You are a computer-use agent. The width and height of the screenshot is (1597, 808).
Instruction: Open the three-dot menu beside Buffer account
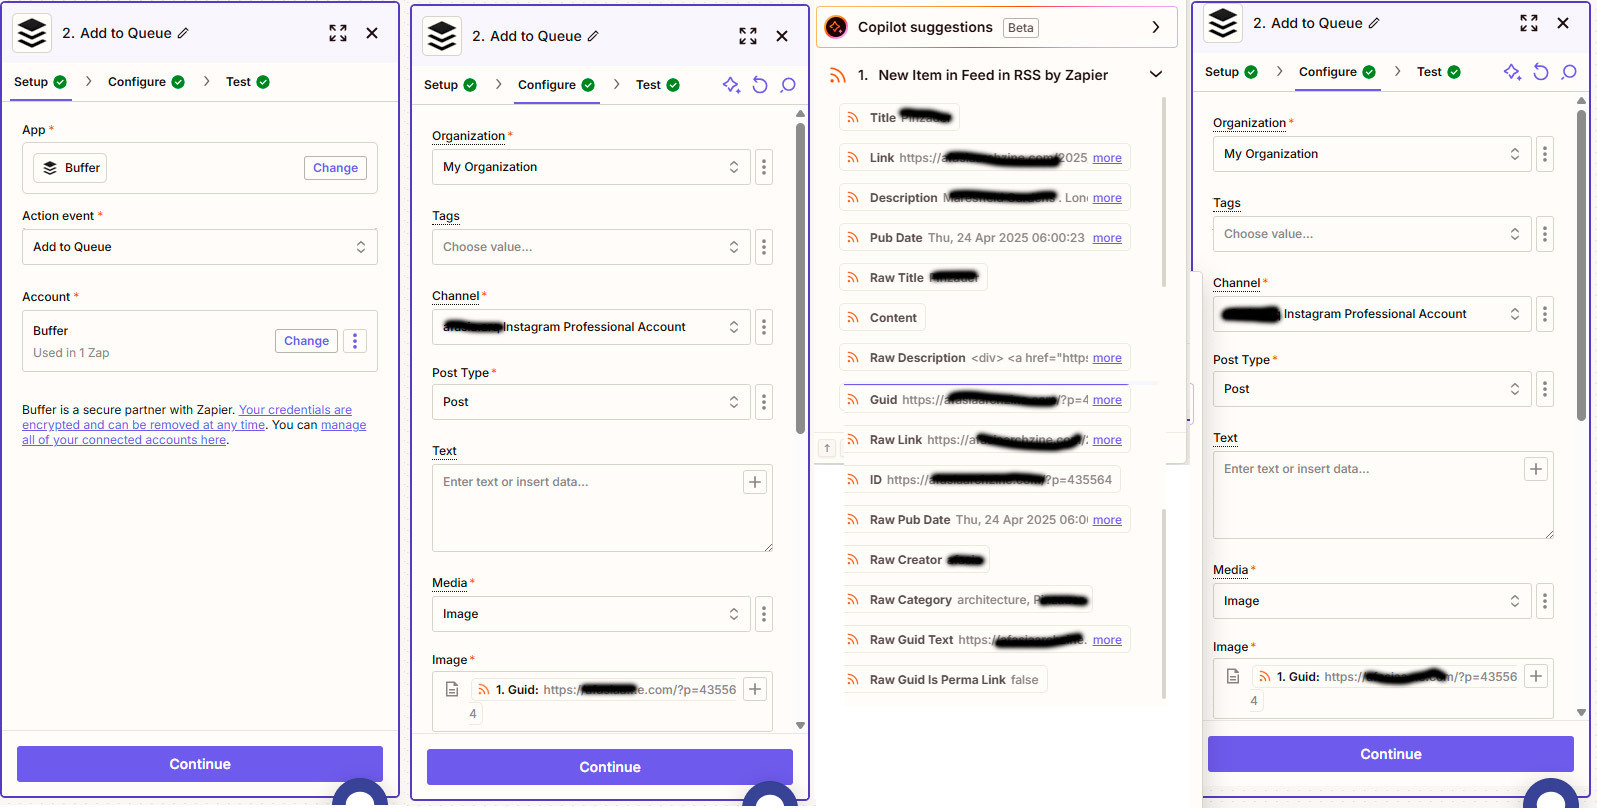pyautogui.click(x=355, y=341)
